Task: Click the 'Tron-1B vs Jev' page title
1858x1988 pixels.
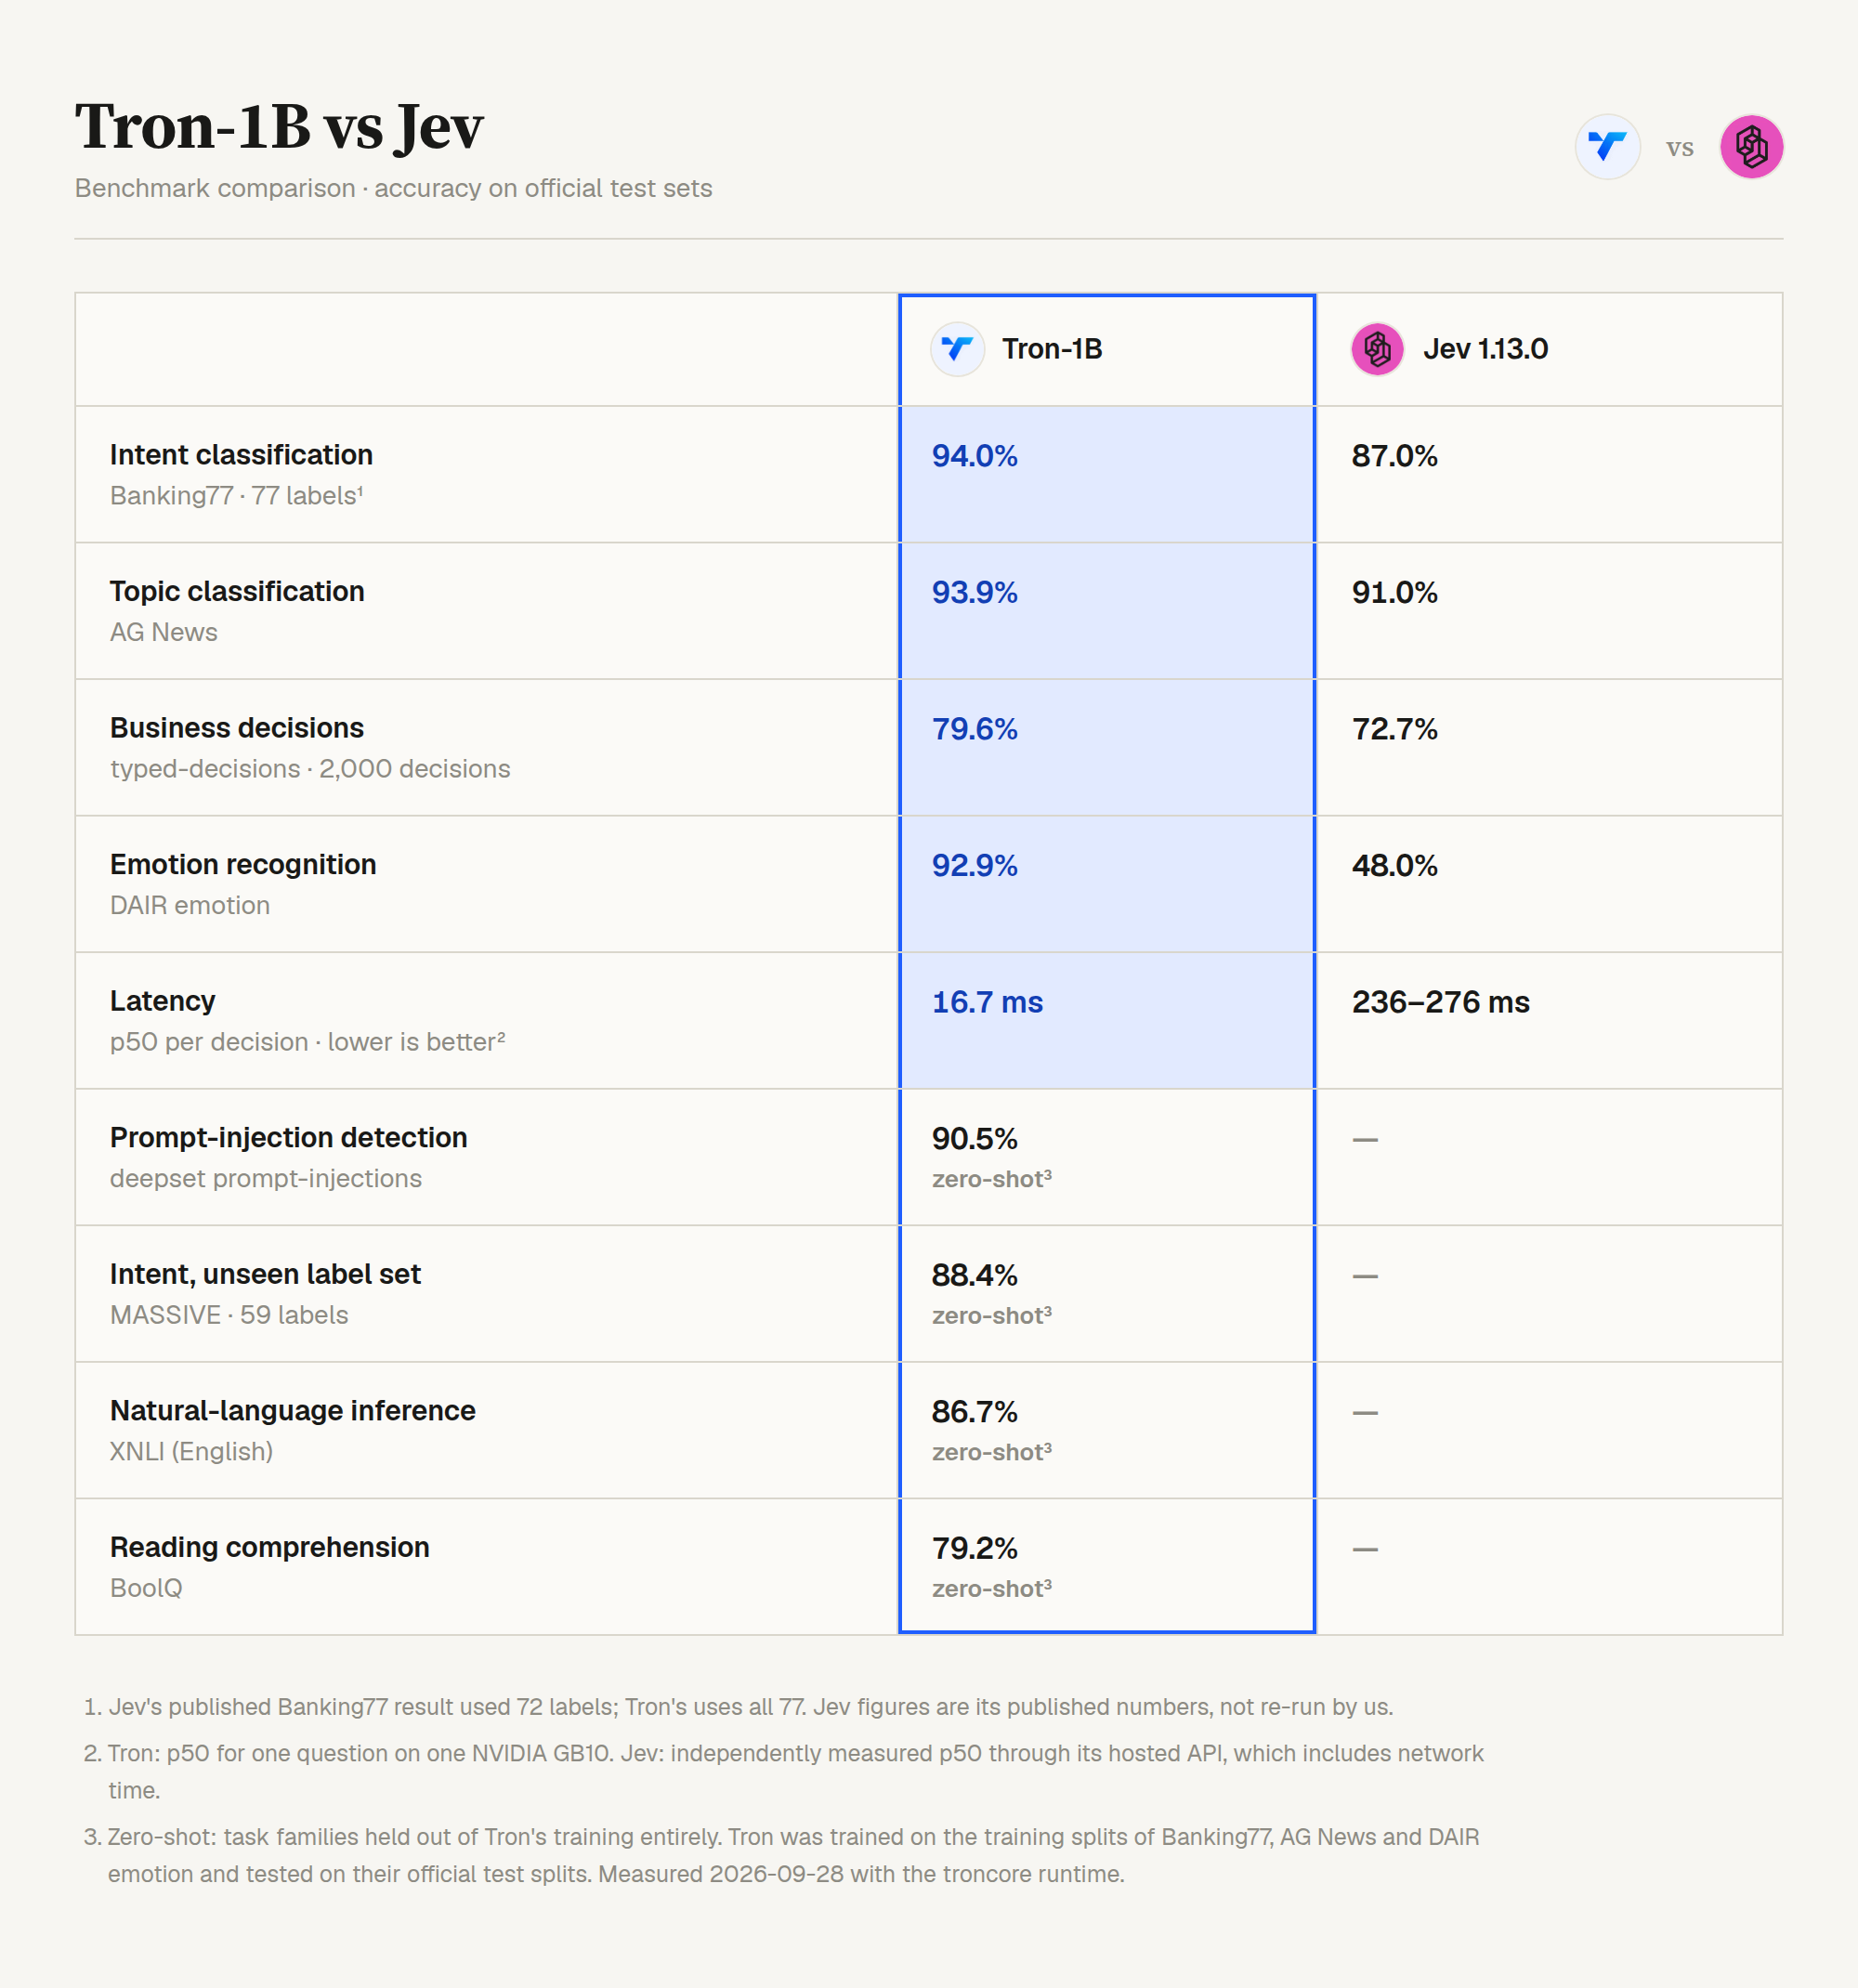Action: (279, 127)
